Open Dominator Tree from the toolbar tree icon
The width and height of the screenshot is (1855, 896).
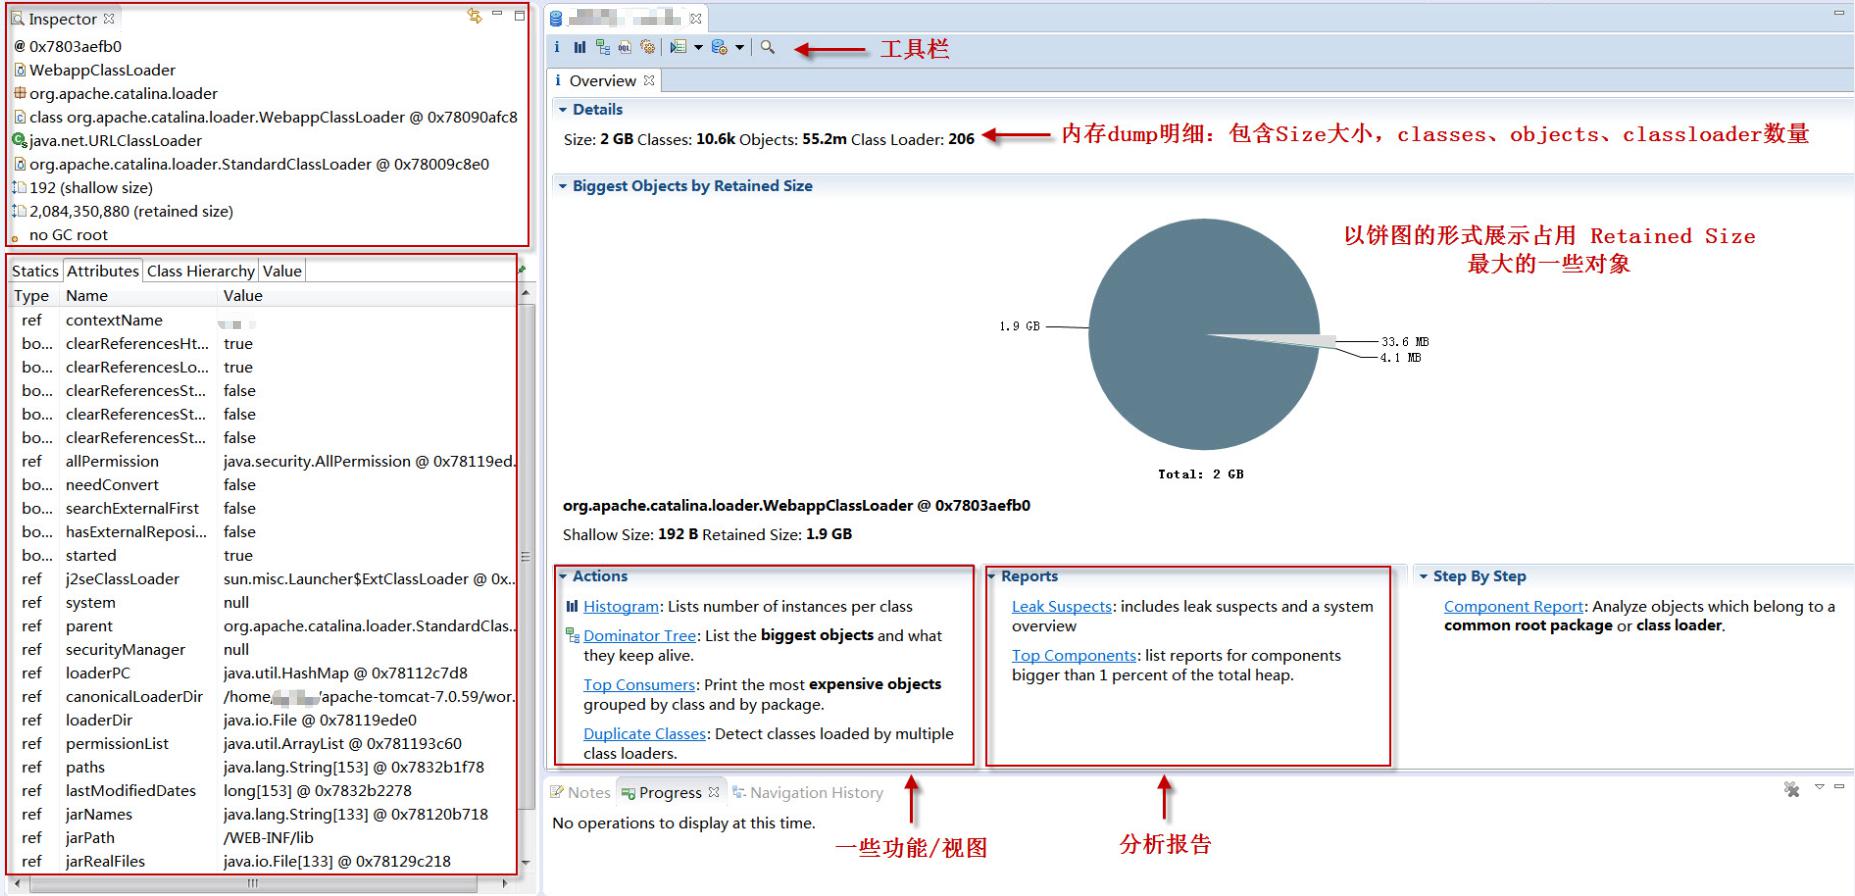[602, 47]
